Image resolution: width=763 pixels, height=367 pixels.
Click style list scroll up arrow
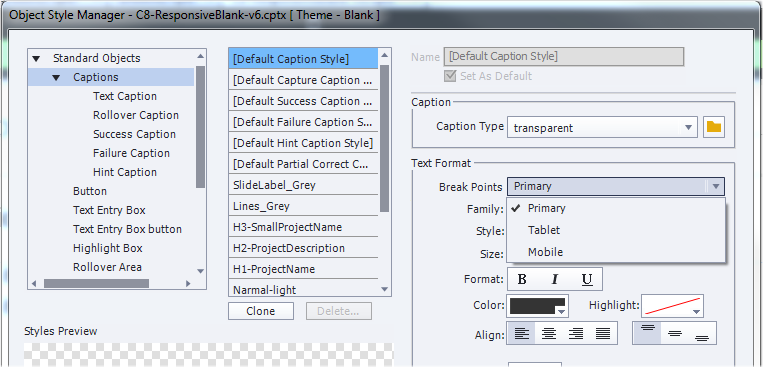pyautogui.click(x=384, y=55)
